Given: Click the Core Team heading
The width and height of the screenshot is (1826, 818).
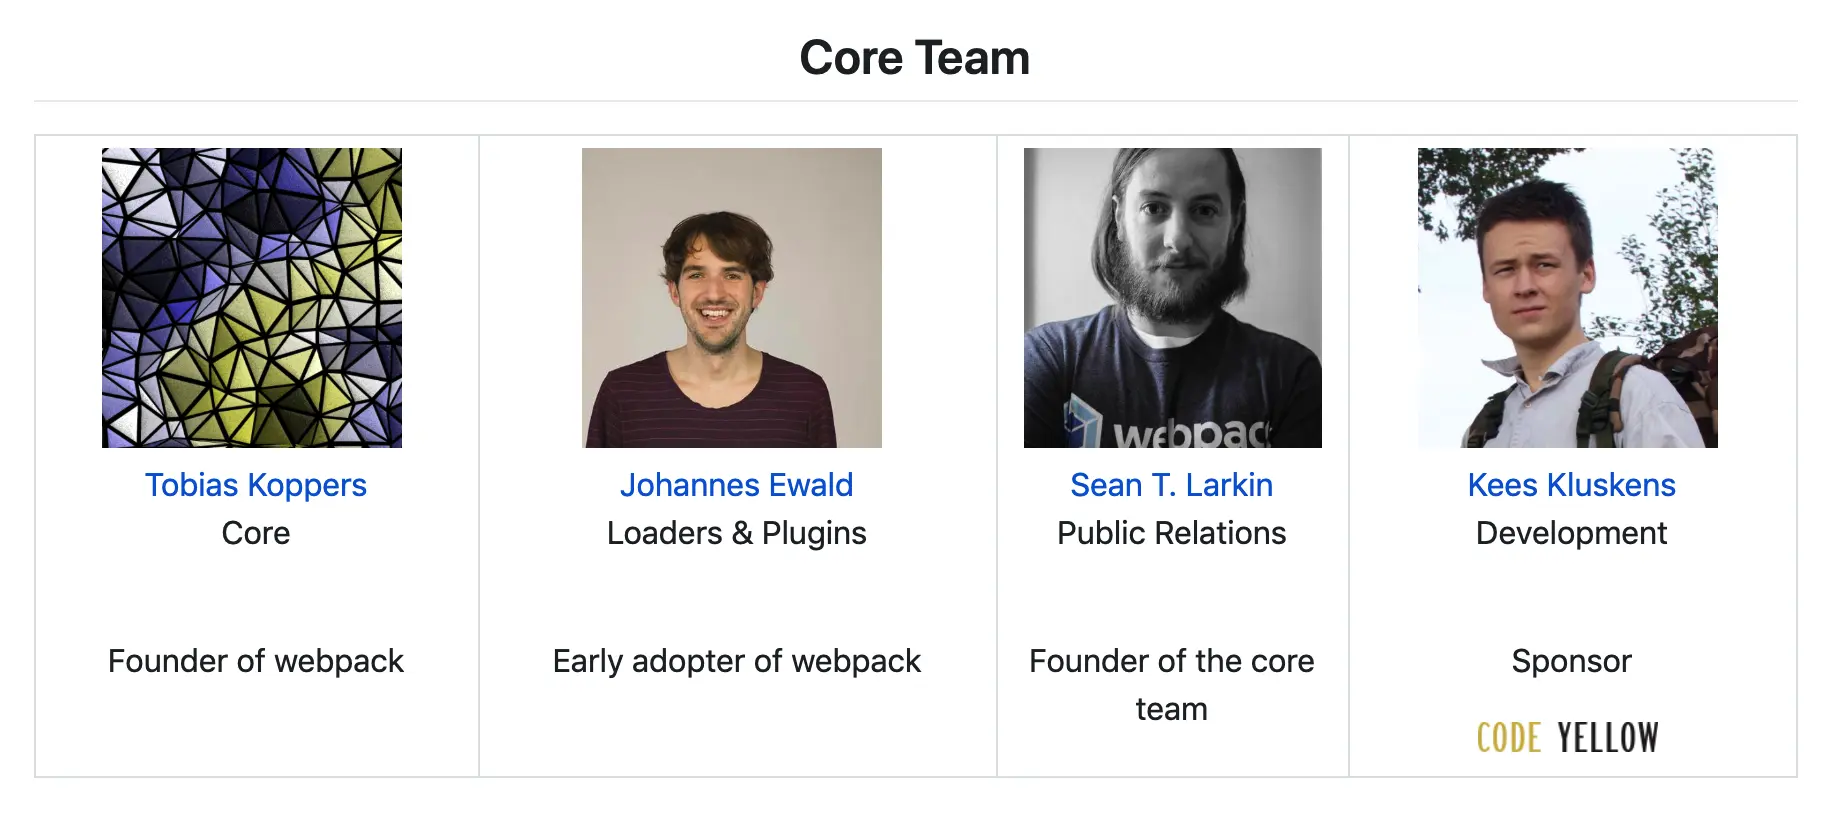Looking at the screenshot, I should pos(913,57).
